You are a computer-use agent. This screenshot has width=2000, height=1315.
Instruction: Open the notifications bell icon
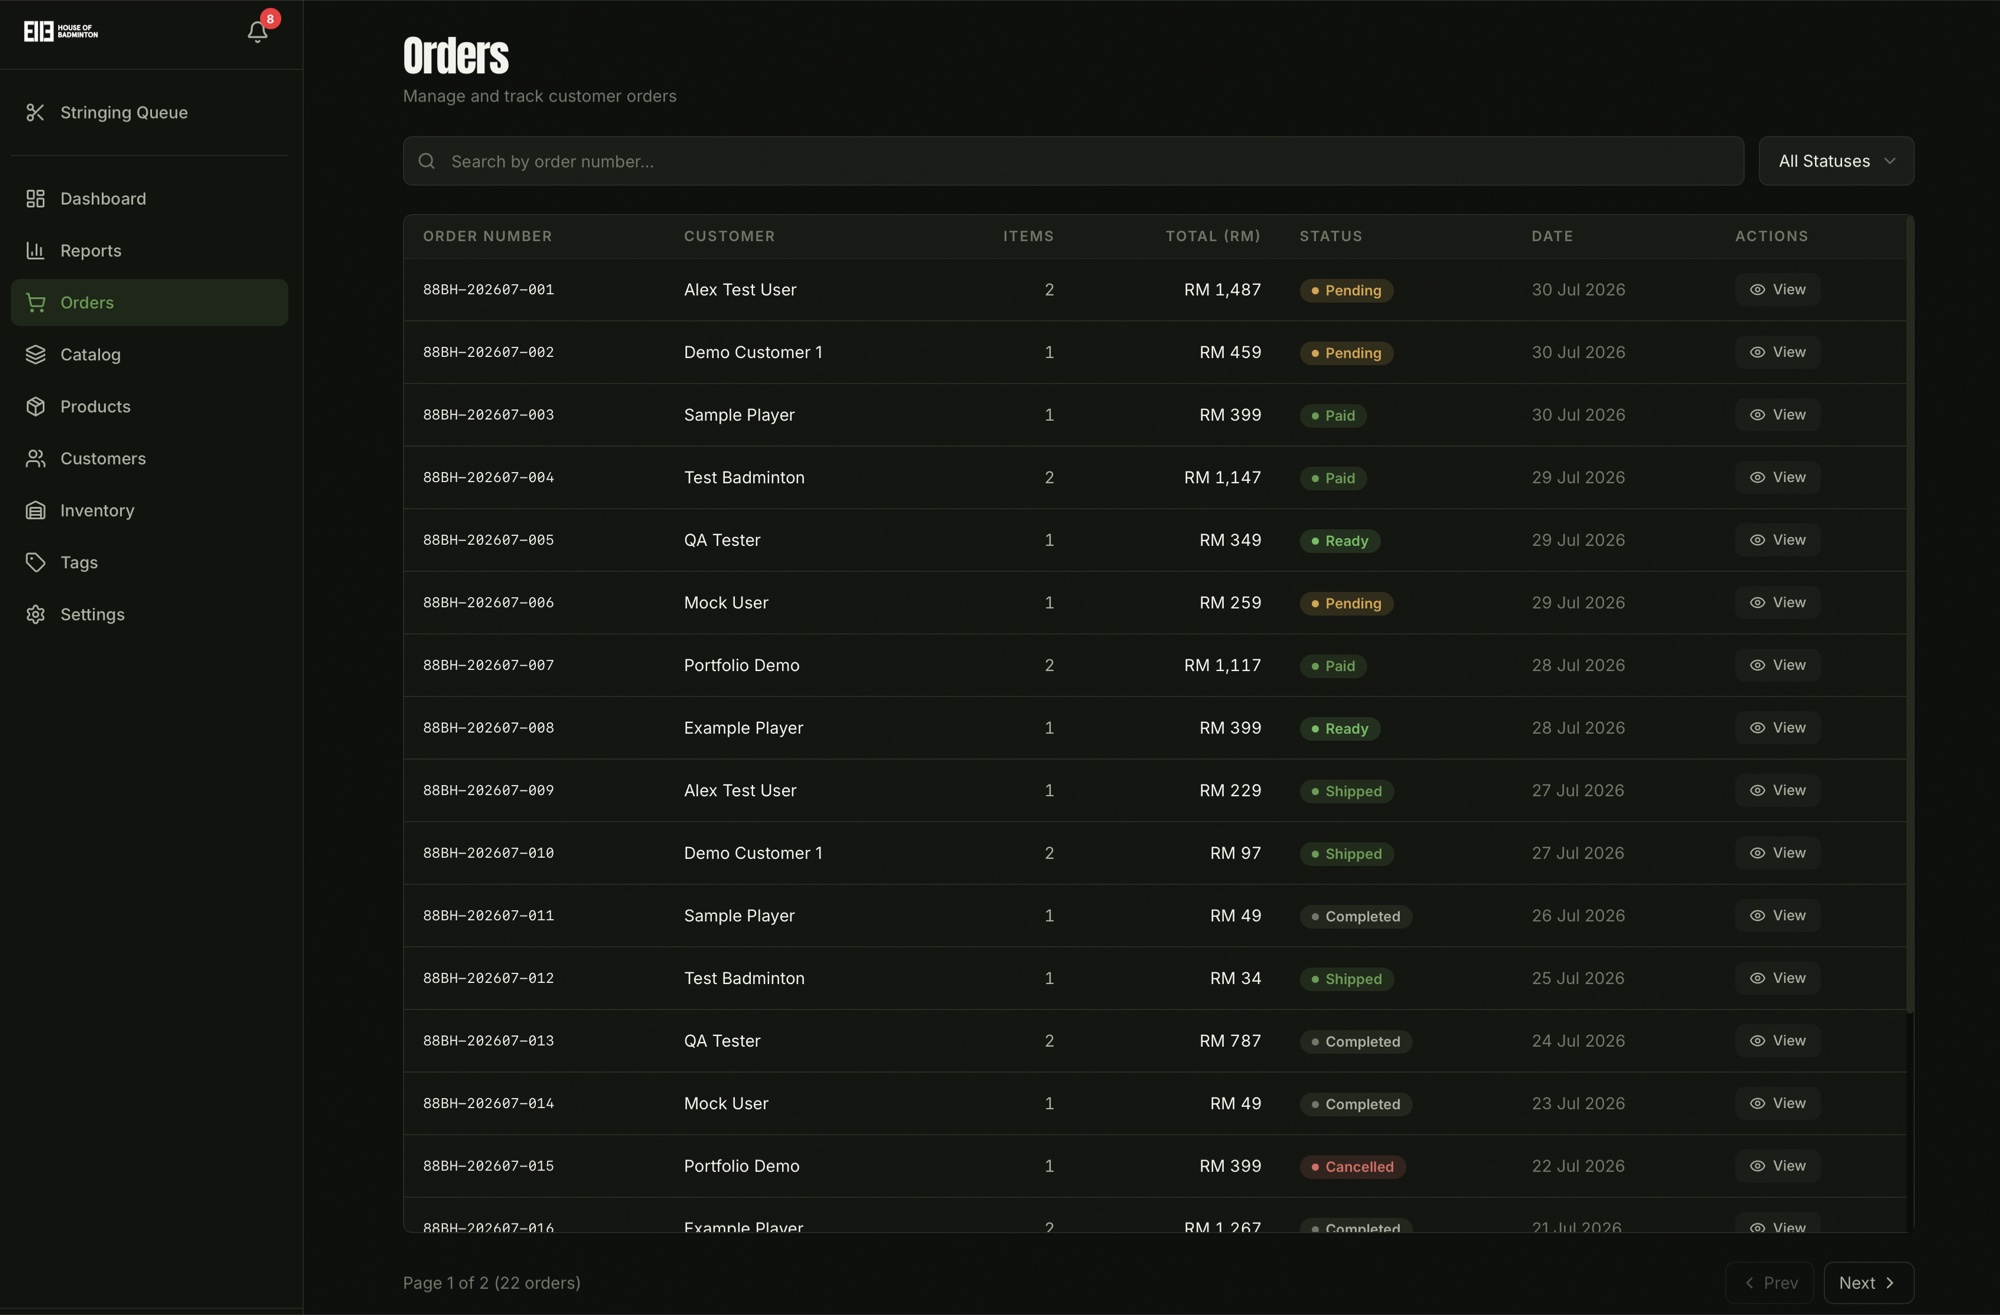257,32
